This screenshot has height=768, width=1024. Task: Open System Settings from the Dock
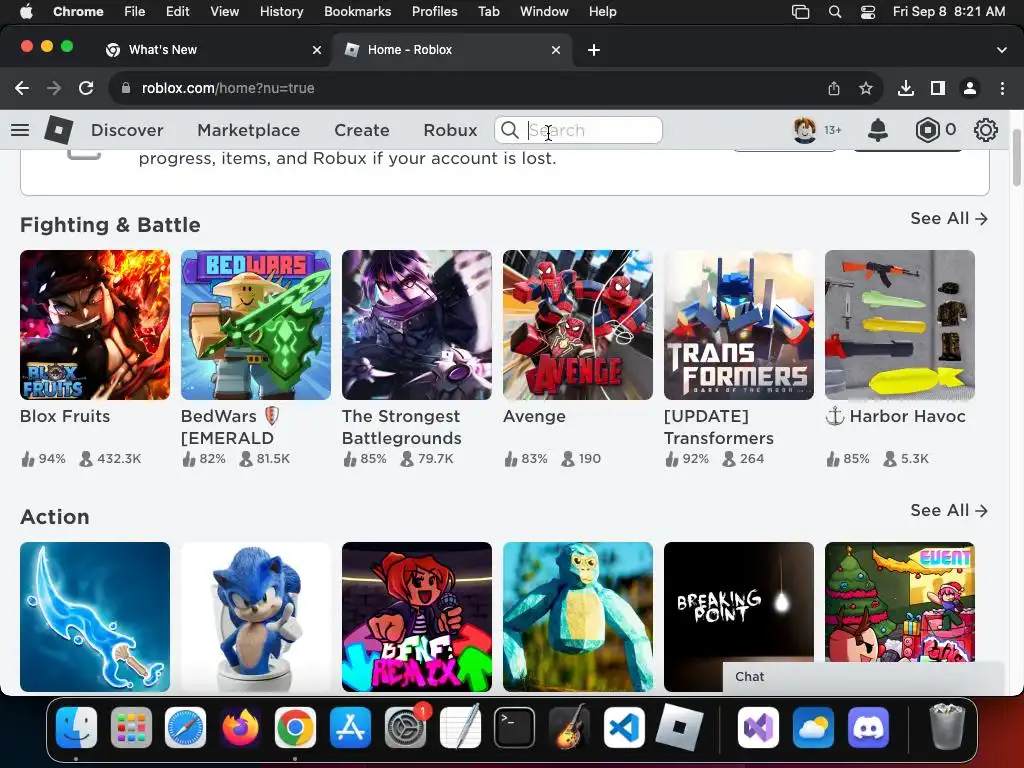[x=405, y=728]
